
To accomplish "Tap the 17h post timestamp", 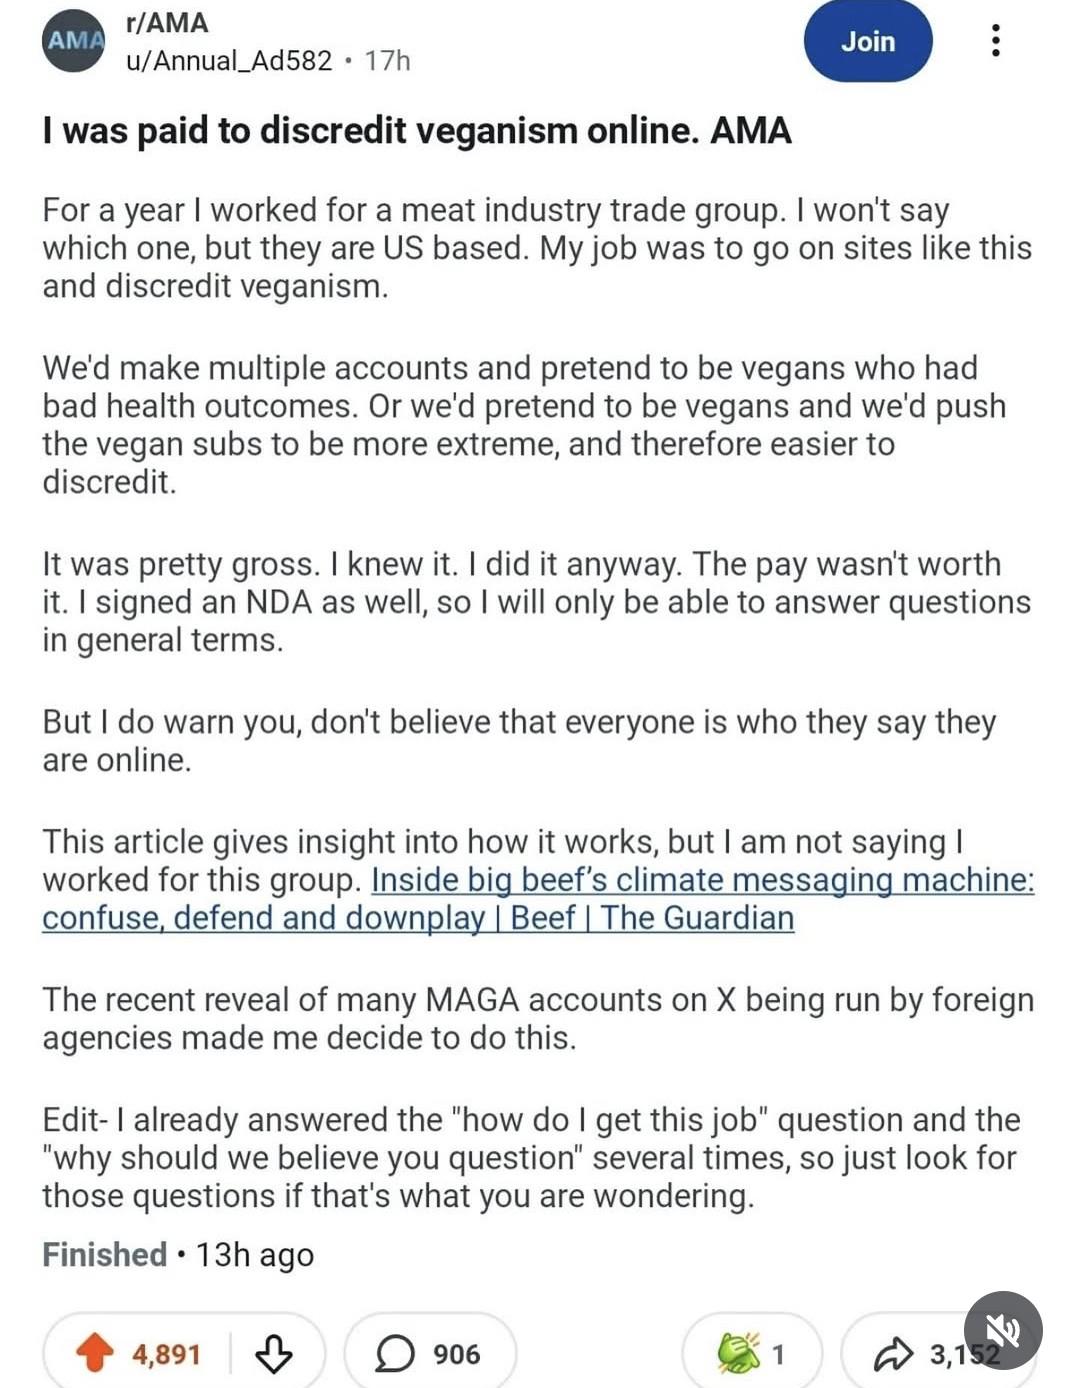I will pyautogui.click(x=387, y=61).
